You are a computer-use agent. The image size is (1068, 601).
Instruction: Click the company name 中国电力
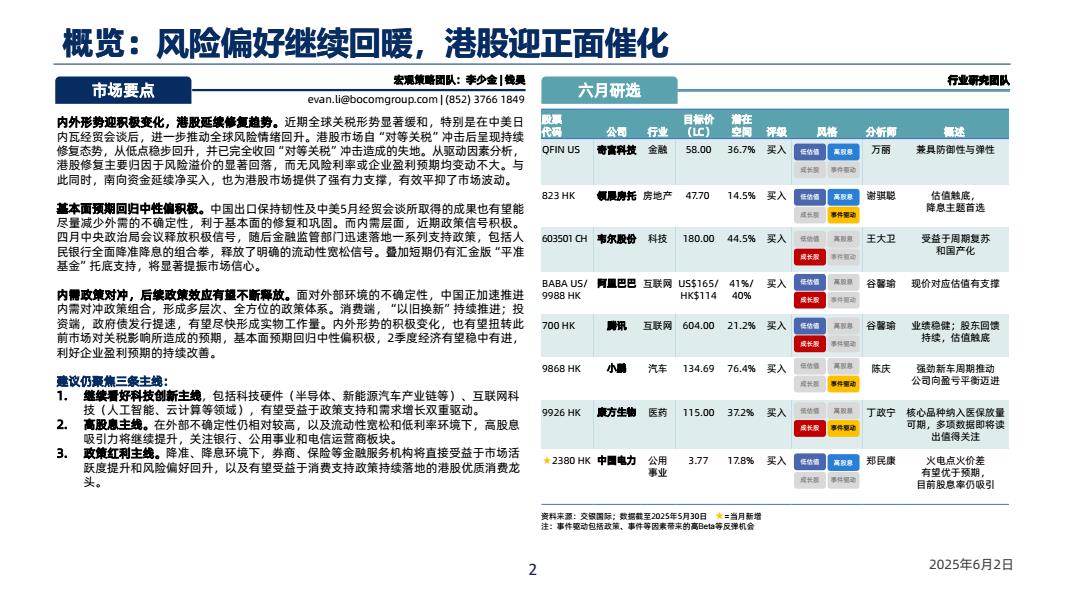click(x=616, y=461)
